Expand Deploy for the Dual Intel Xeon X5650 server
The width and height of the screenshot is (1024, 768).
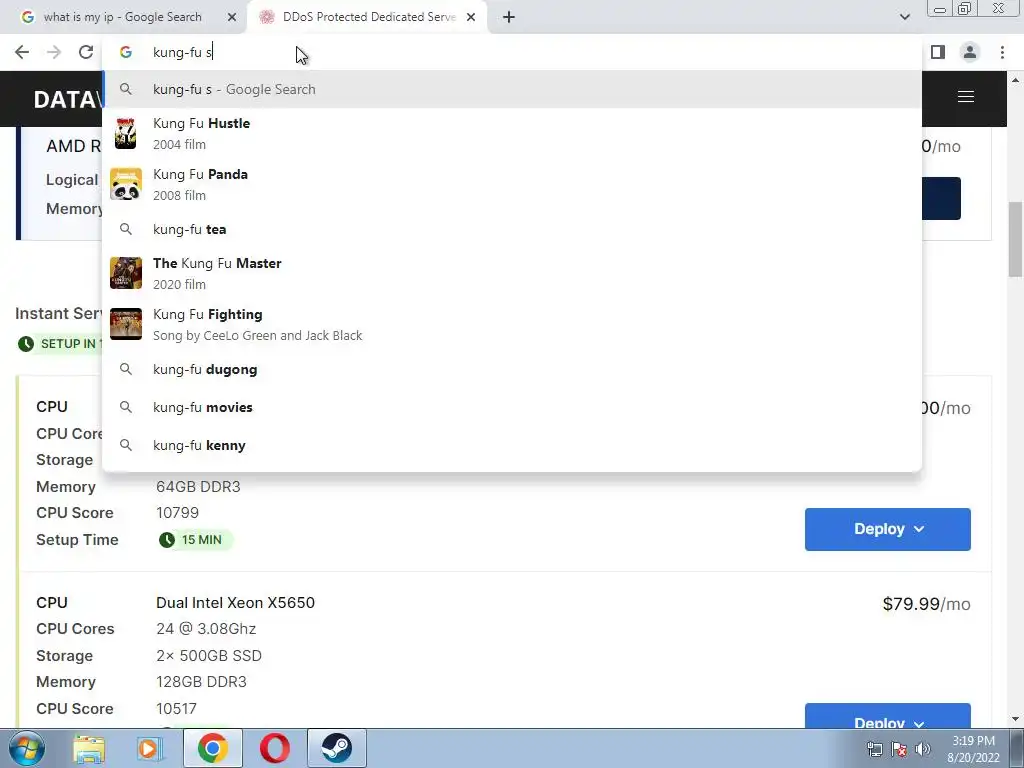tap(888, 716)
